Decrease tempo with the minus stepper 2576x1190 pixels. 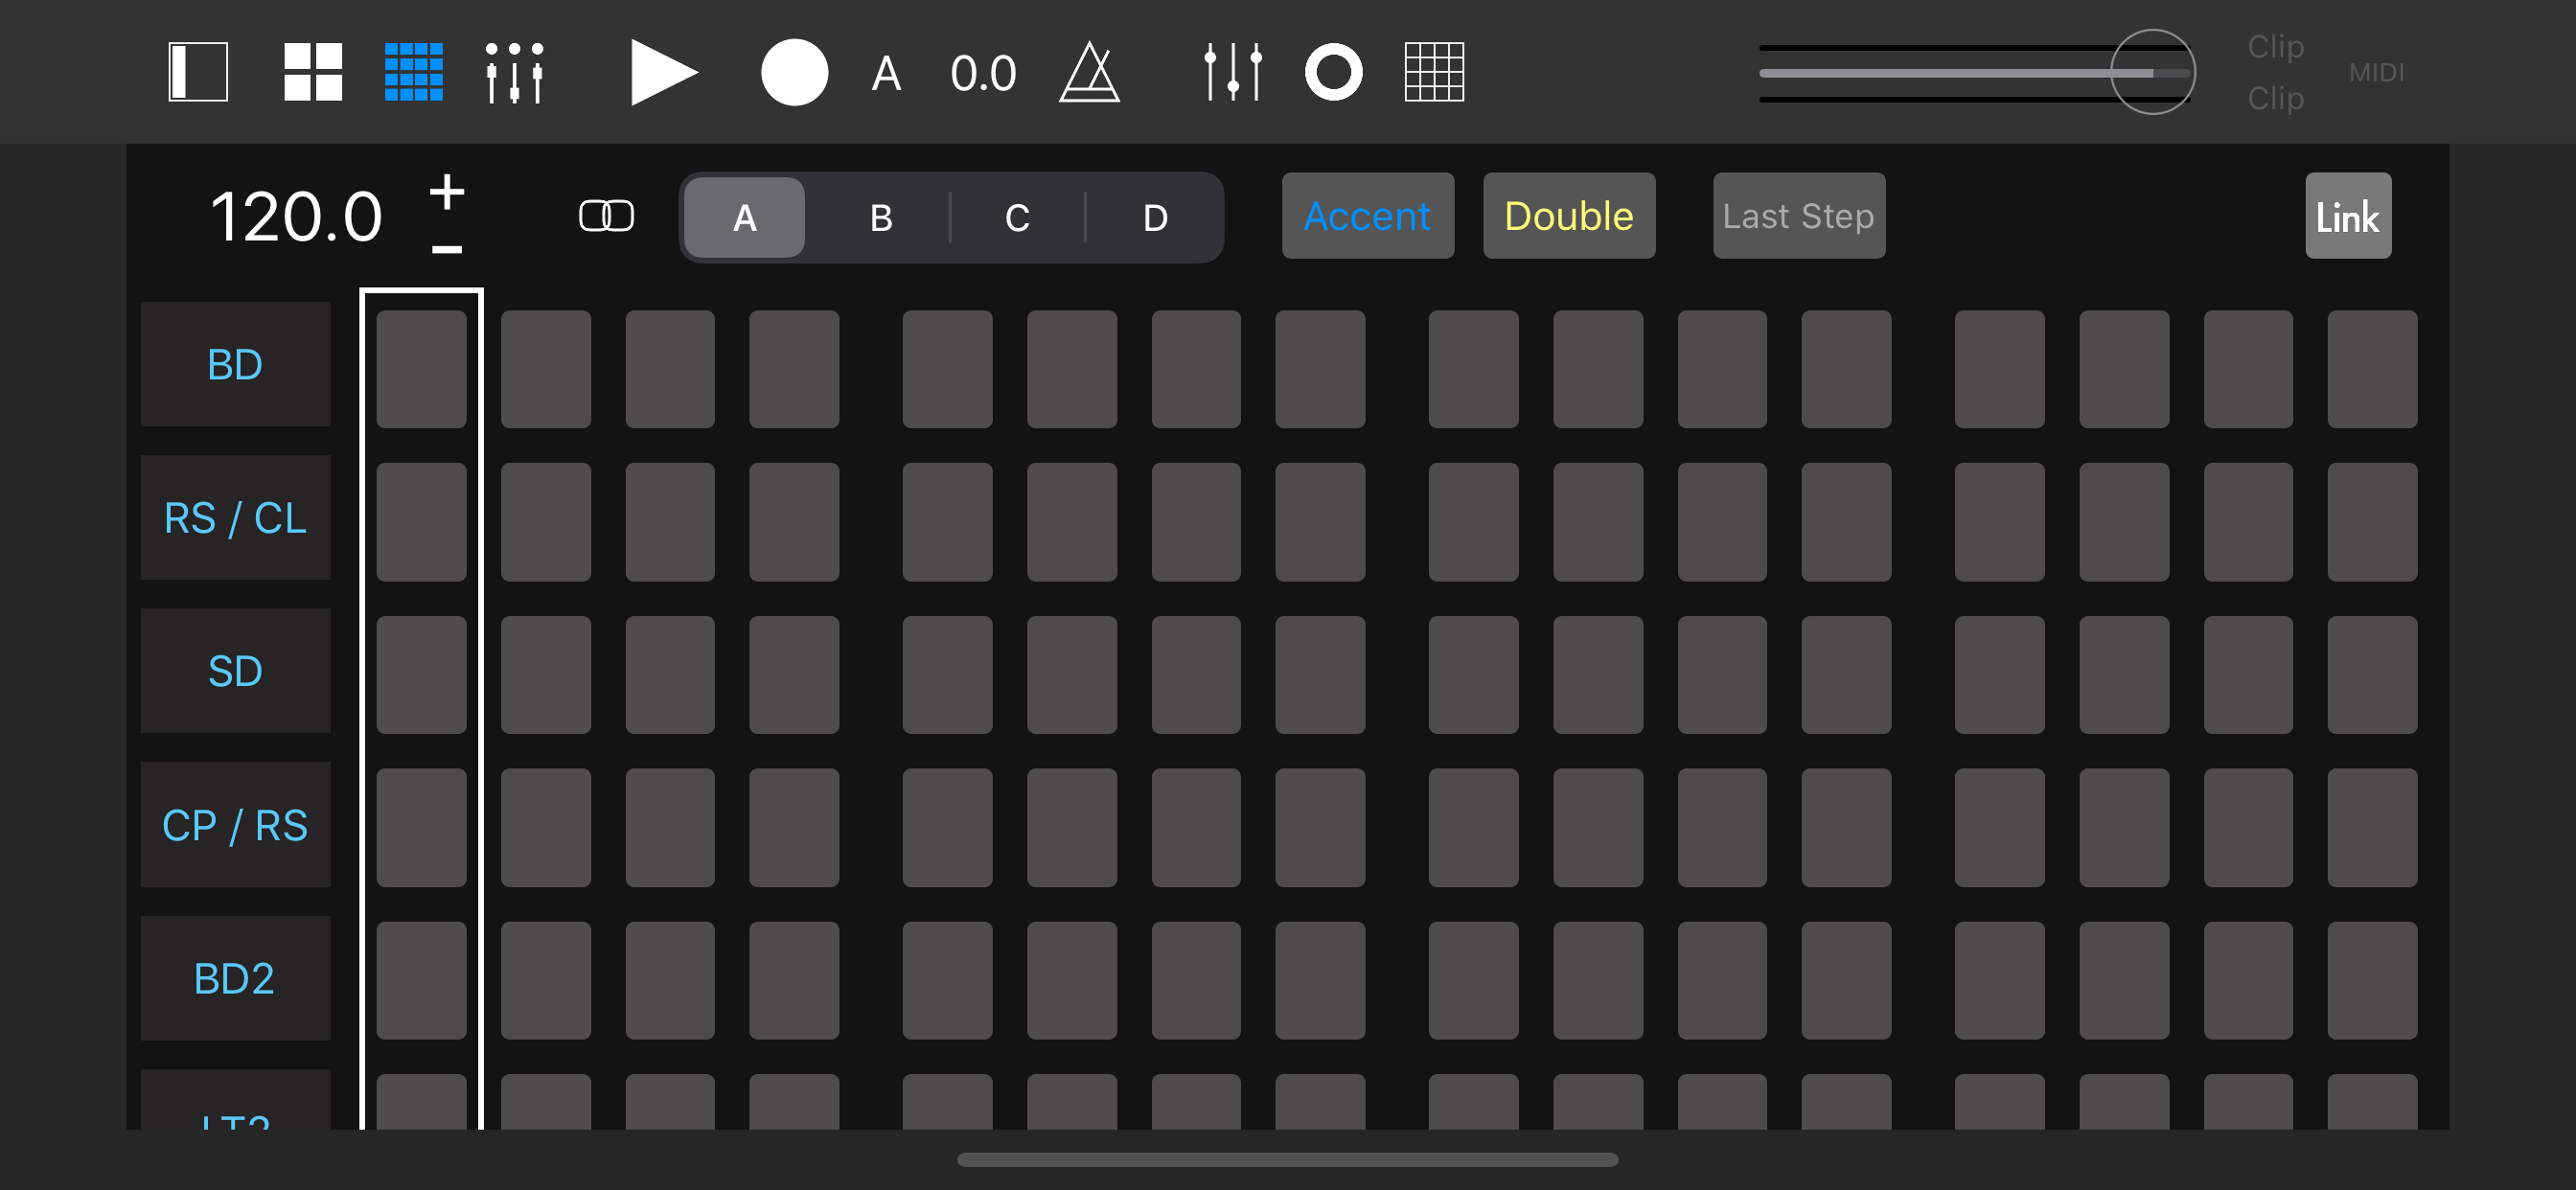[x=447, y=249]
